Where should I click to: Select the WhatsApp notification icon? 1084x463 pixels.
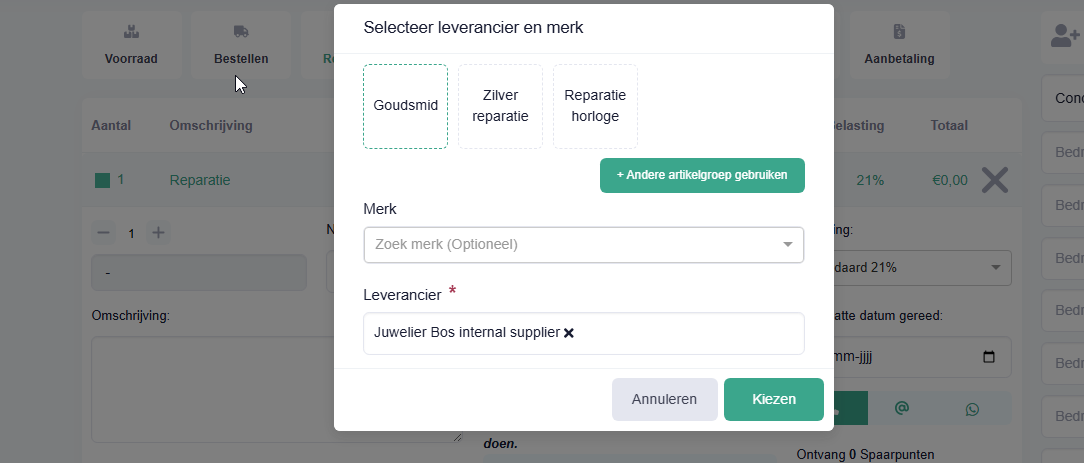pos(973,409)
